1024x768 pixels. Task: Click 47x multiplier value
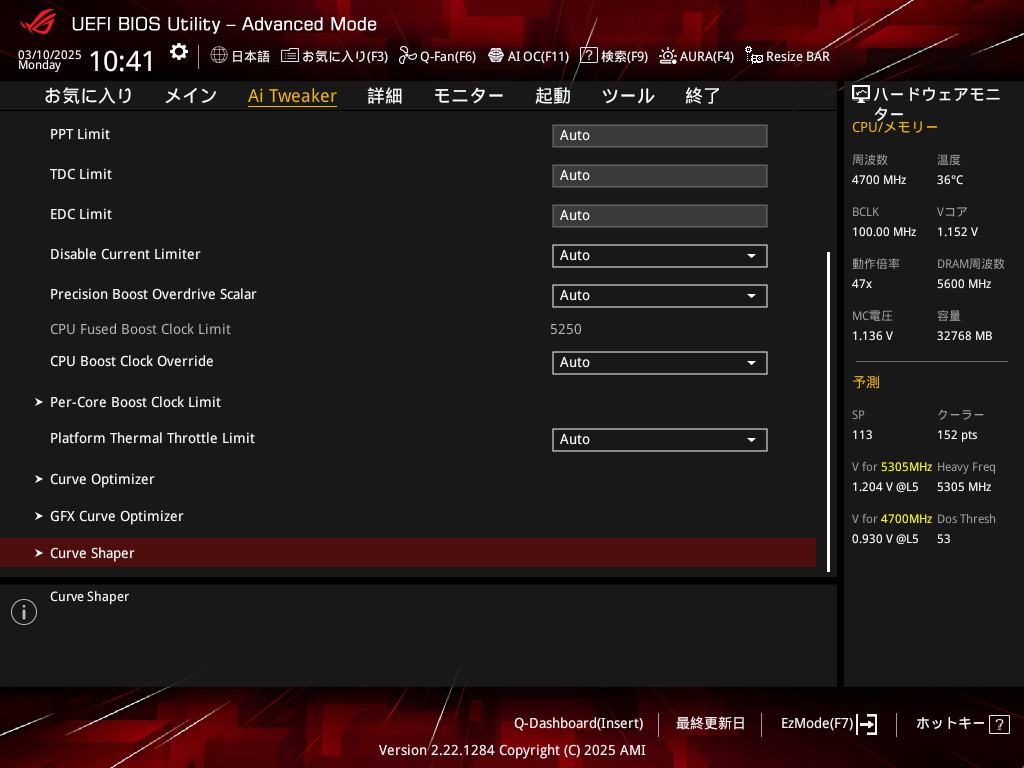862,284
